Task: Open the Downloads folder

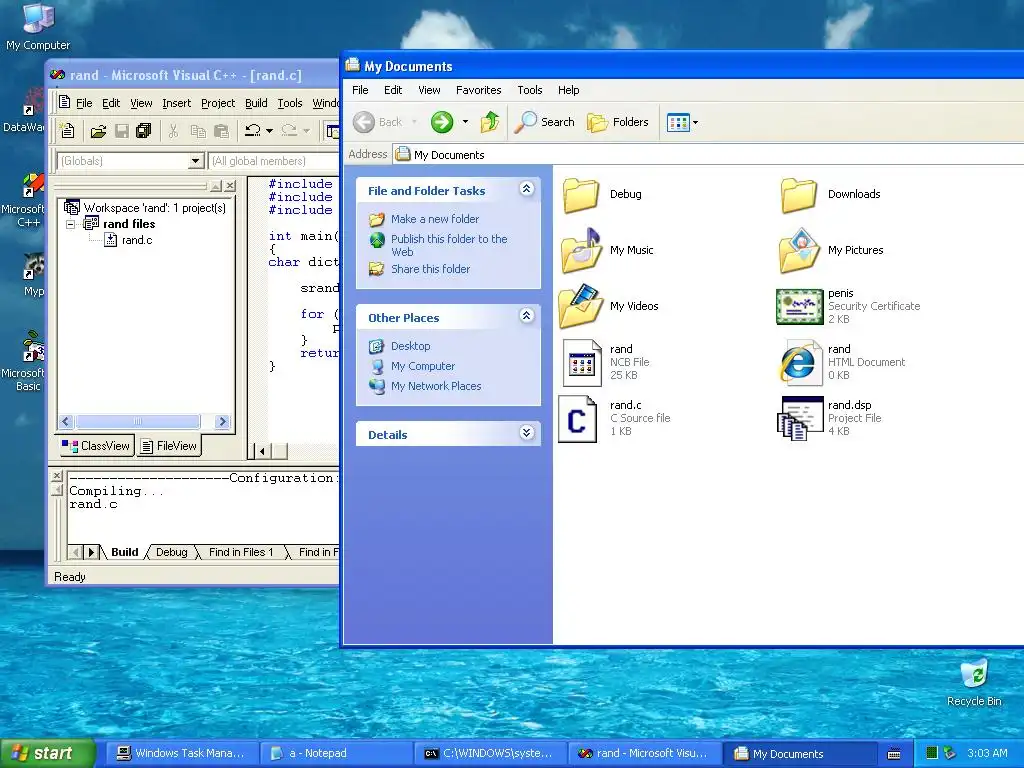Action: coord(799,195)
